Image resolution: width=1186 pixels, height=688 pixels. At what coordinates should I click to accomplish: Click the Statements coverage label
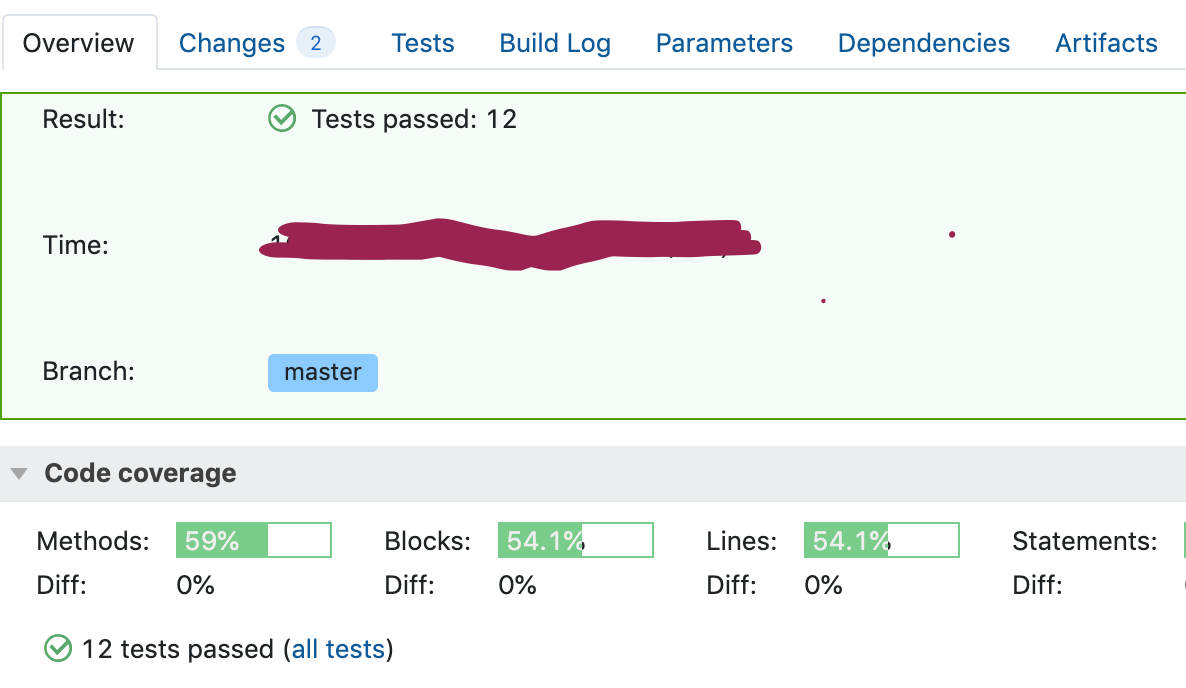pyautogui.click(x=1084, y=540)
